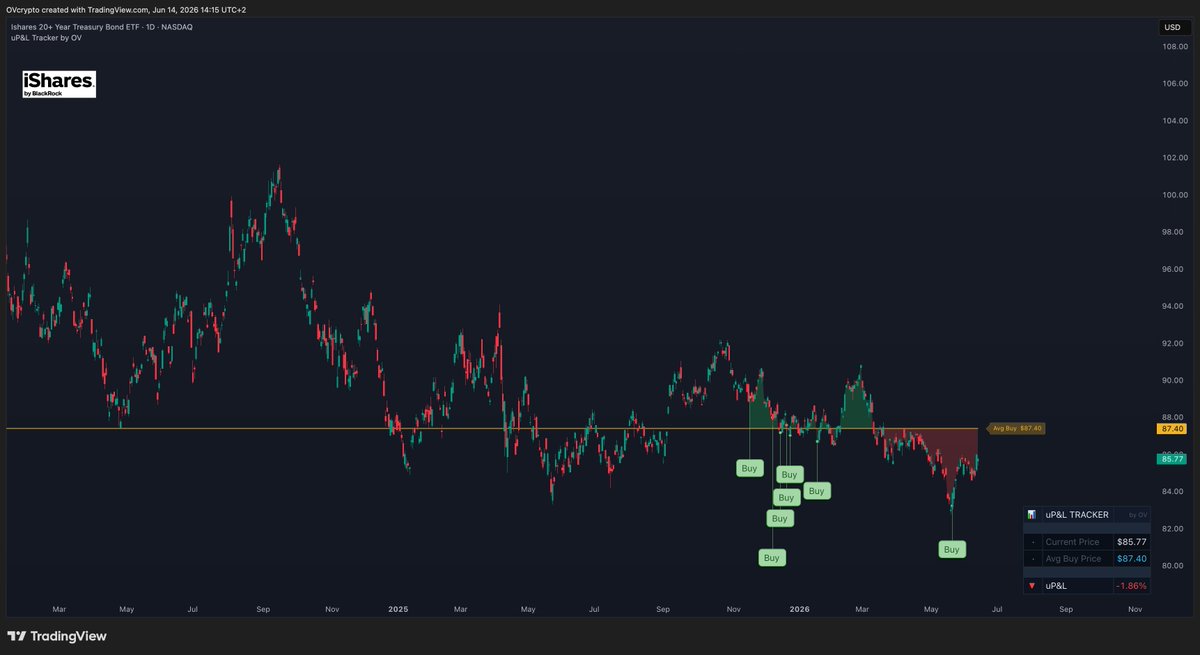The height and width of the screenshot is (655, 1200).
Task: Click the 98.00 price axis label
Action: pyautogui.click(x=1175, y=232)
